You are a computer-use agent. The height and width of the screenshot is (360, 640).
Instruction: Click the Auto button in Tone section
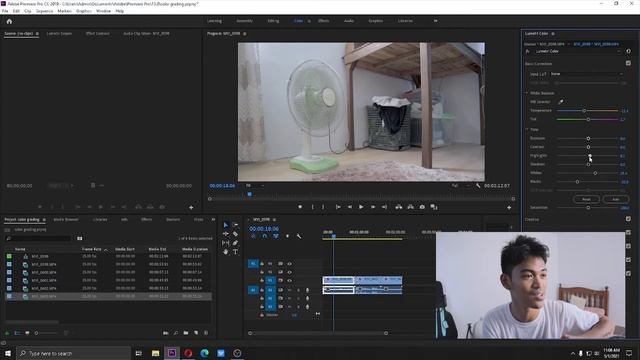pos(616,199)
